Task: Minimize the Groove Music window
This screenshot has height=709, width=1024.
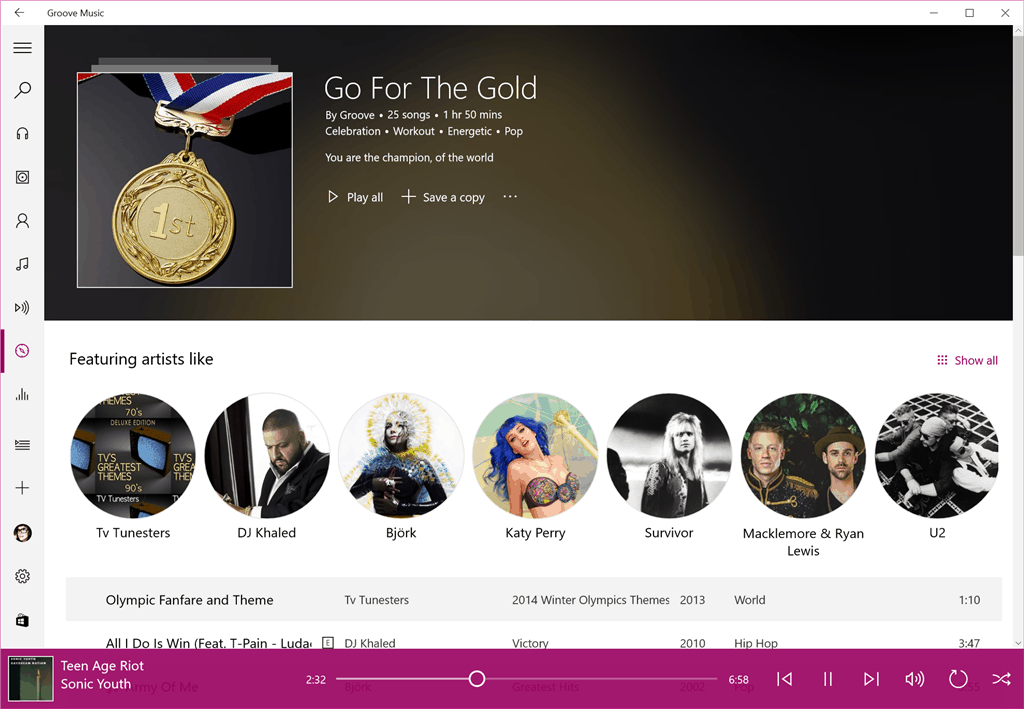Action: [935, 12]
